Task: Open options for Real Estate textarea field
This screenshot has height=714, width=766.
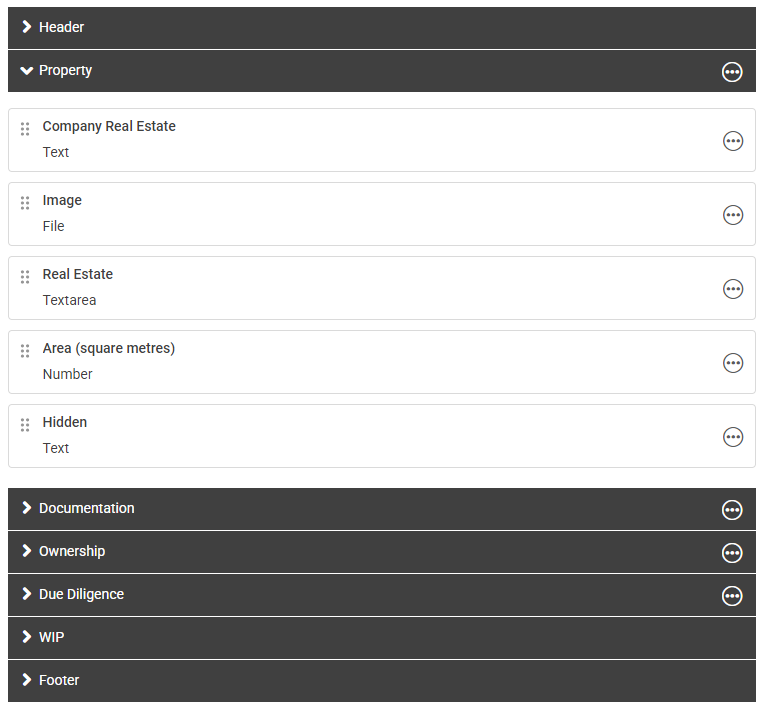Action: pyautogui.click(x=733, y=289)
